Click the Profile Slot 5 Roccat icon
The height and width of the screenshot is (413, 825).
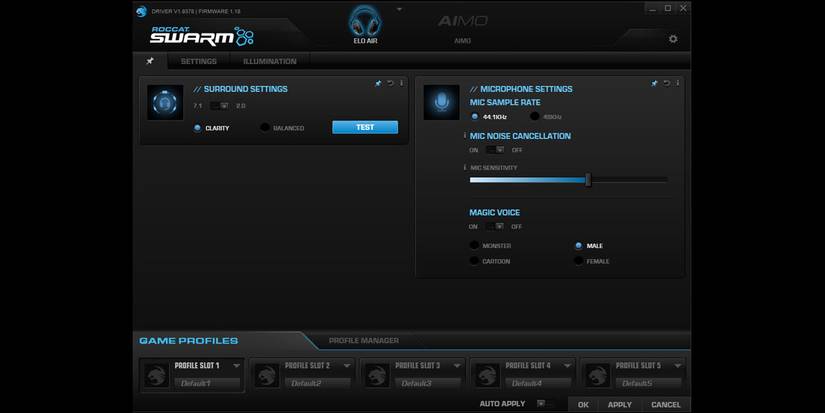click(x=597, y=376)
